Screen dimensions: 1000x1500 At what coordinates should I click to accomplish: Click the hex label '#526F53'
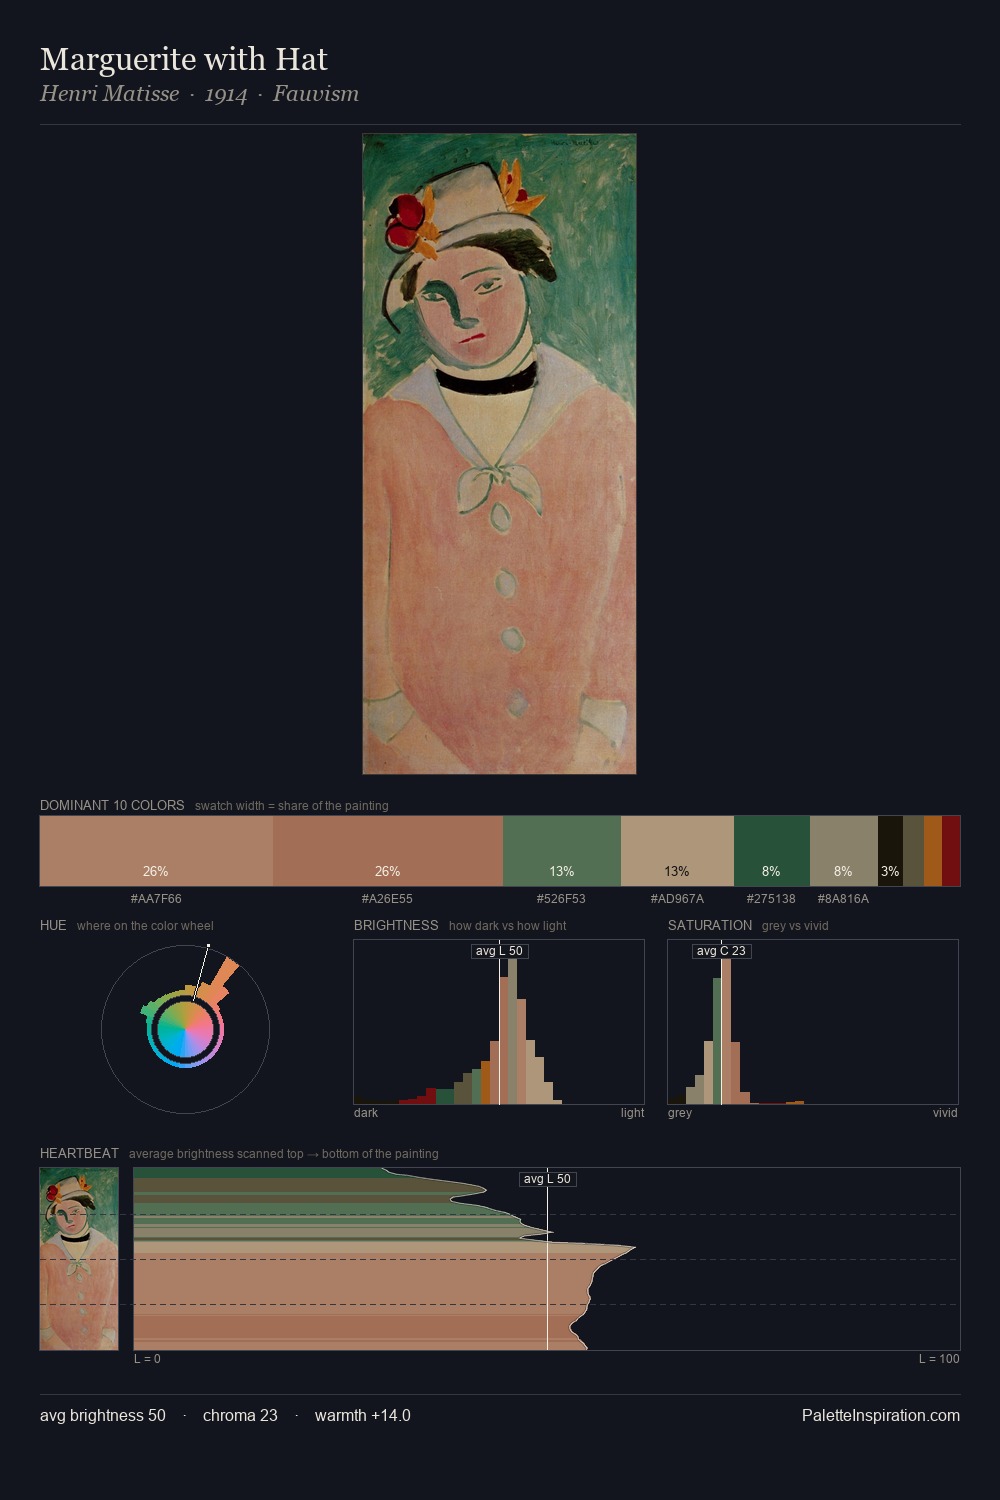pyautogui.click(x=561, y=898)
